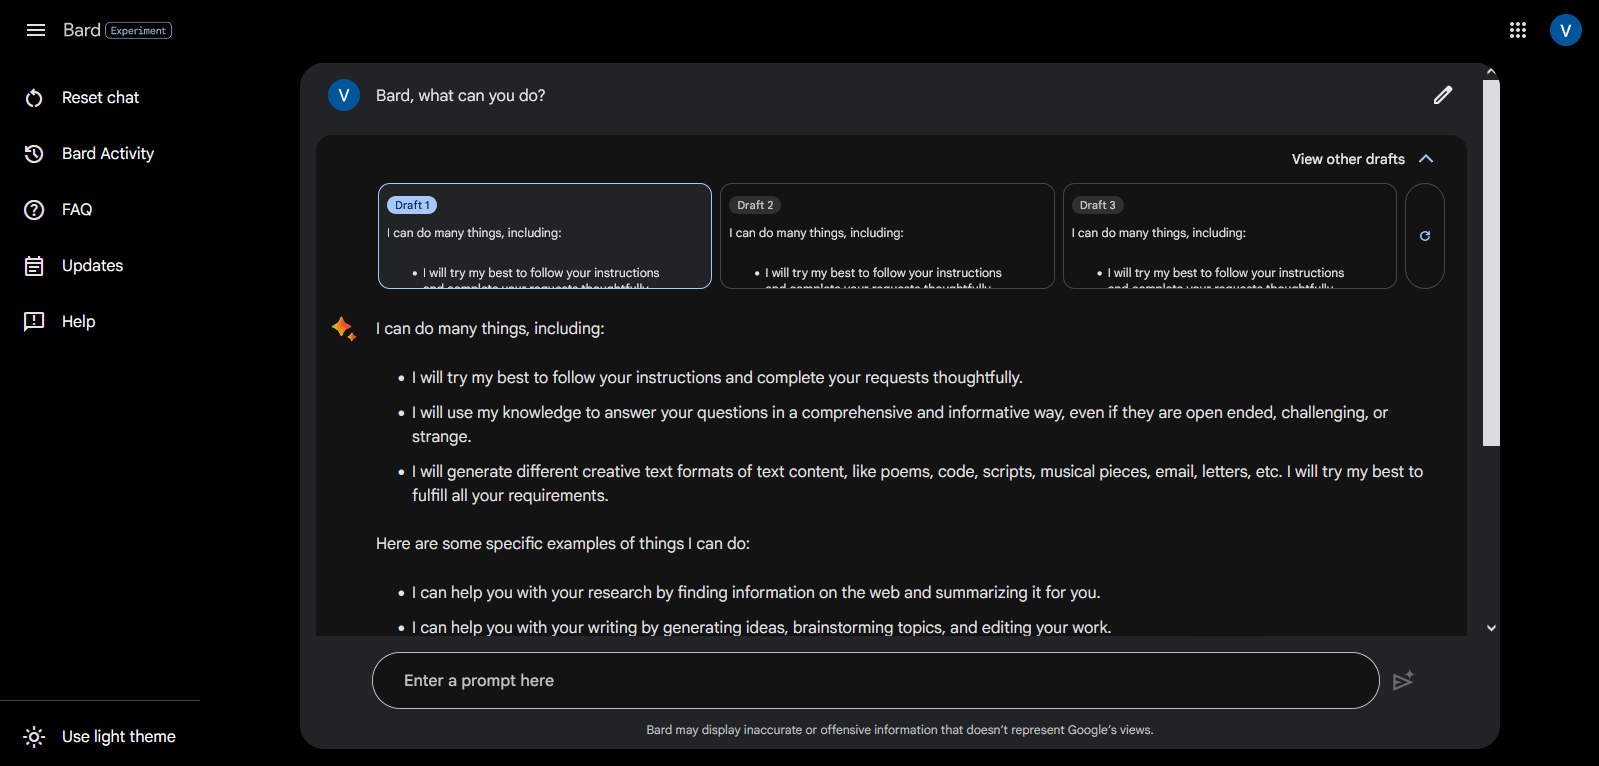Viewport: 1599px width, 766px height.
Task: Open Help from the sidebar
Action: (78, 322)
